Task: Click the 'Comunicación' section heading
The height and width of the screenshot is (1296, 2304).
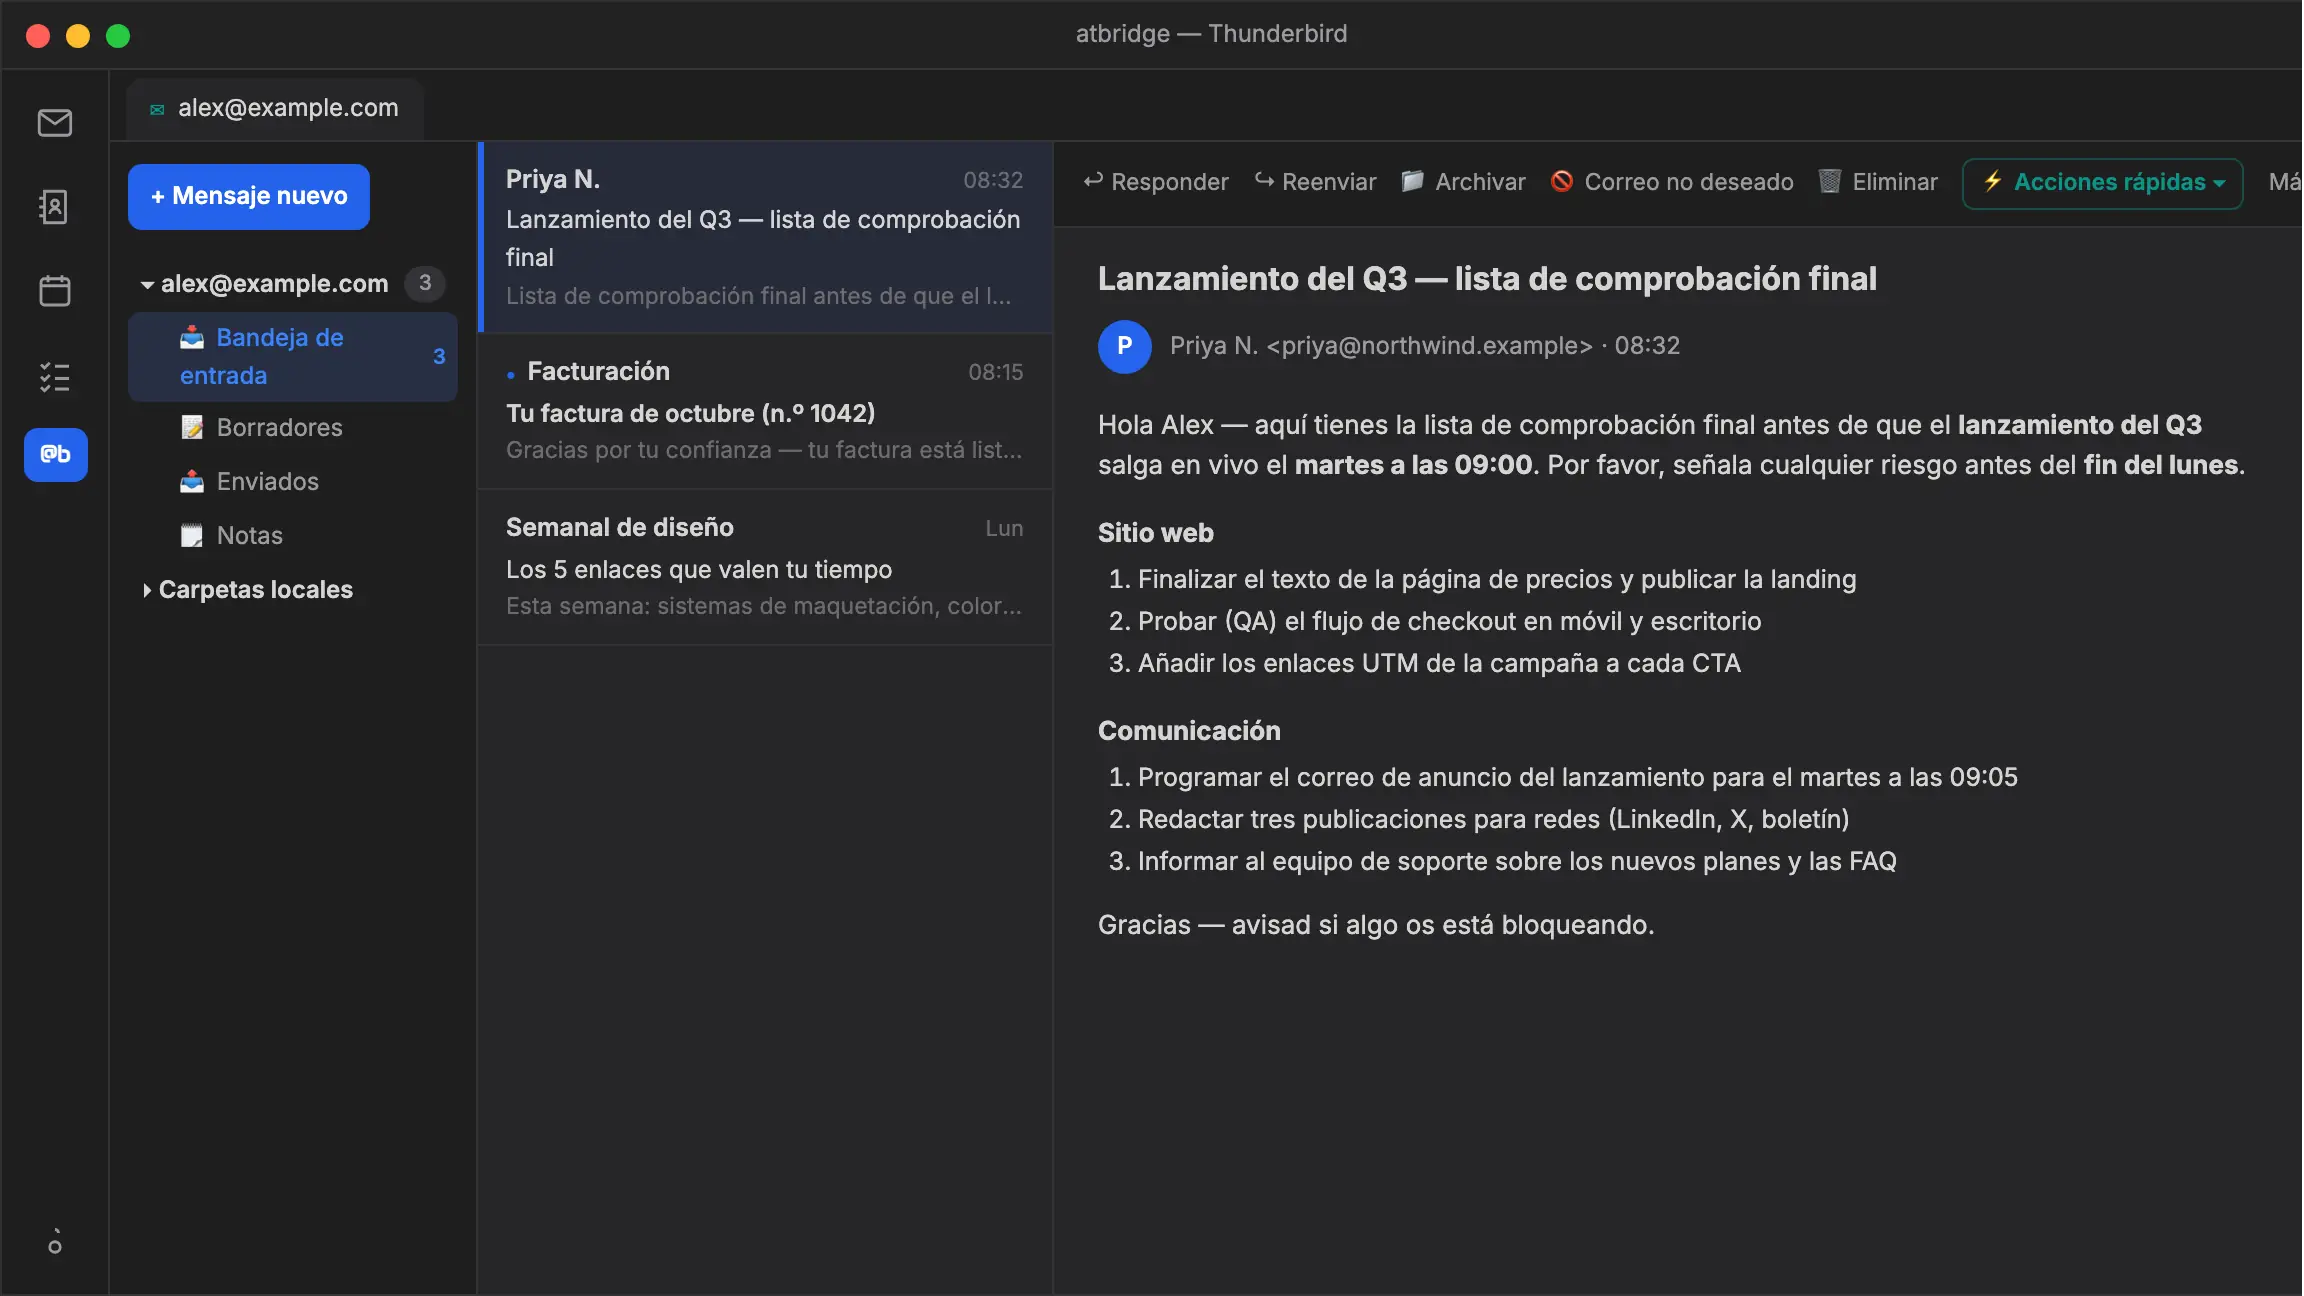Action: [x=1189, y=731]
